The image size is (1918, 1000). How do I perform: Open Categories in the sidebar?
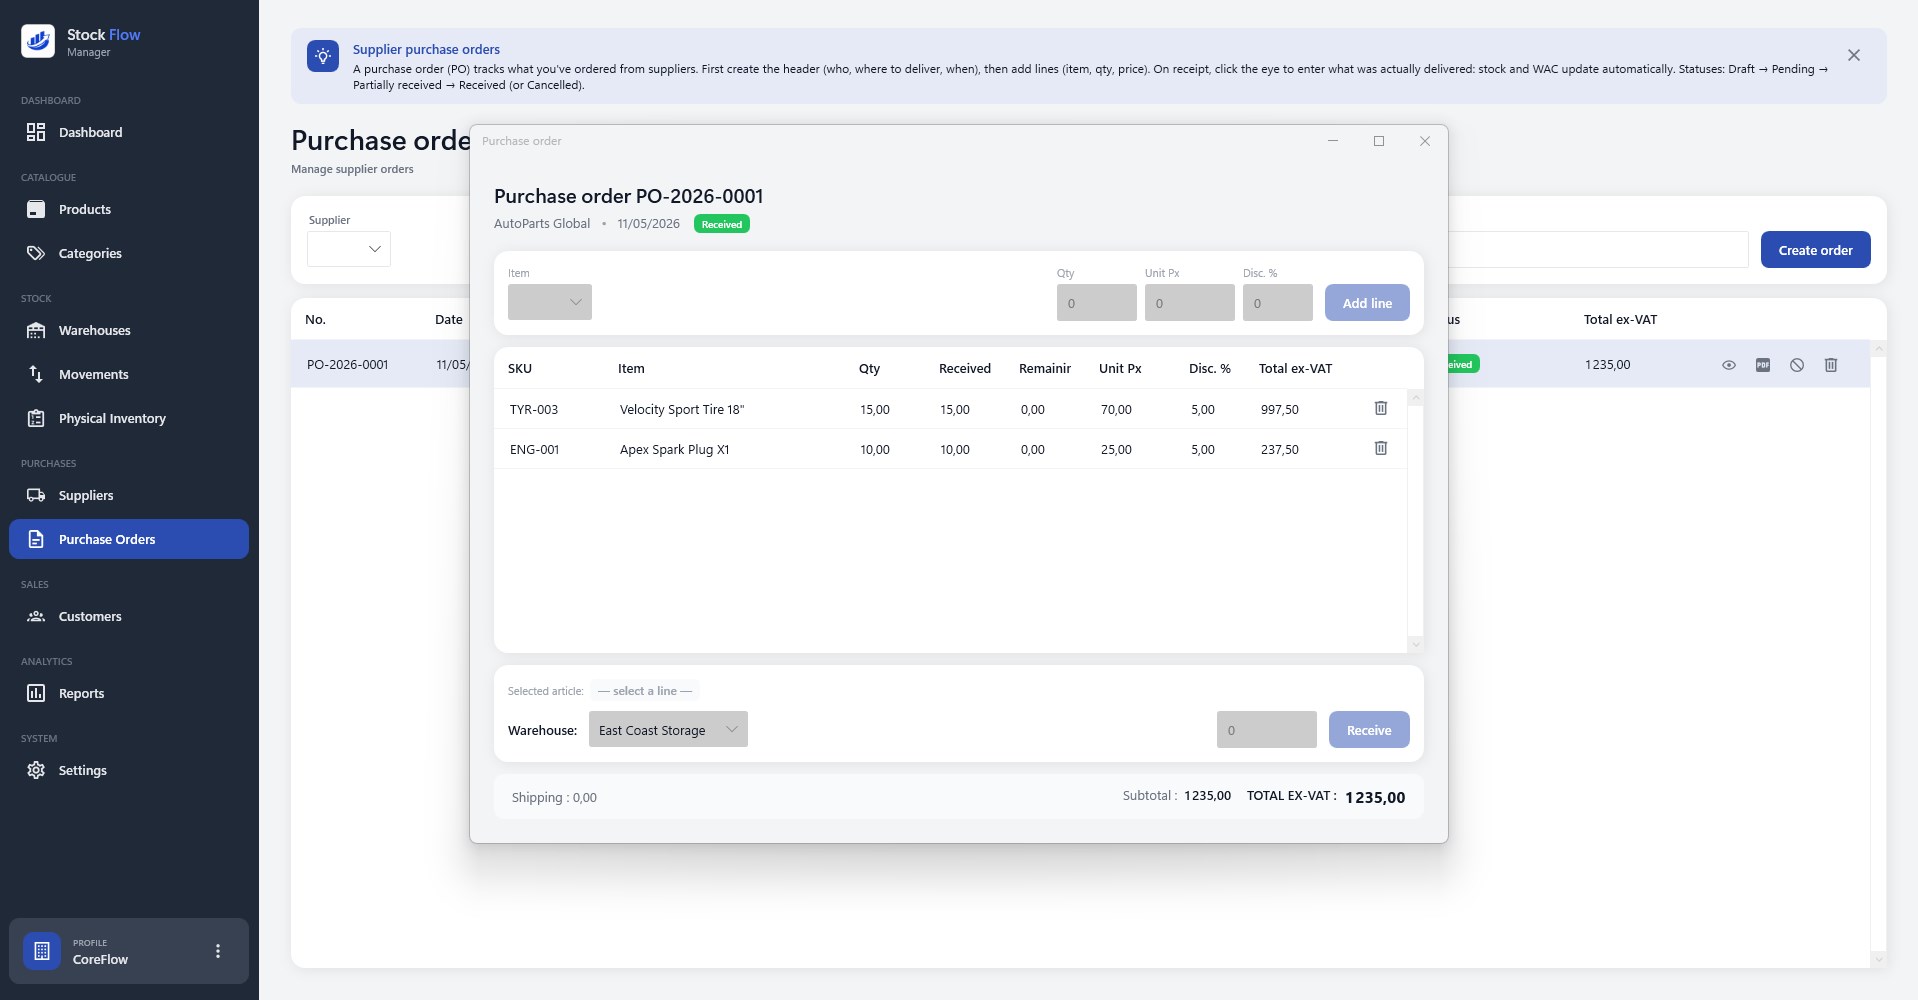click(x=129, y=253)
